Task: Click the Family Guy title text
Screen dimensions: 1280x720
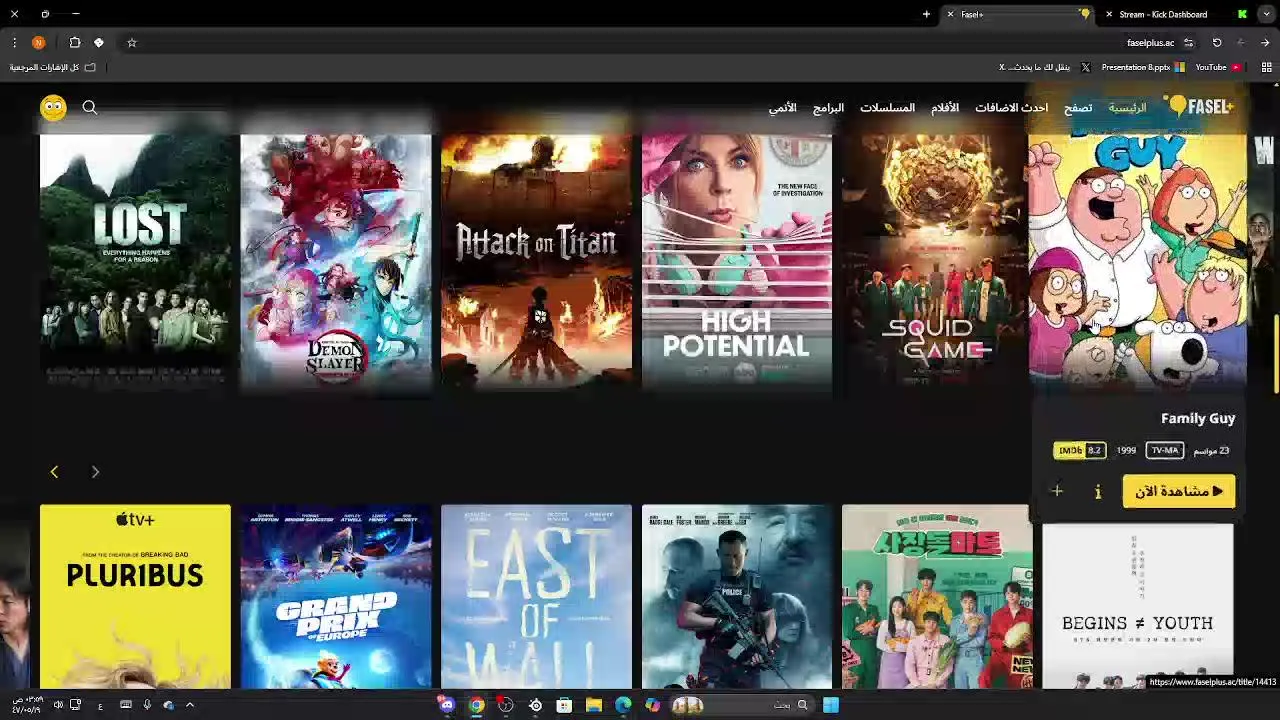Action: click(1198, 418)
